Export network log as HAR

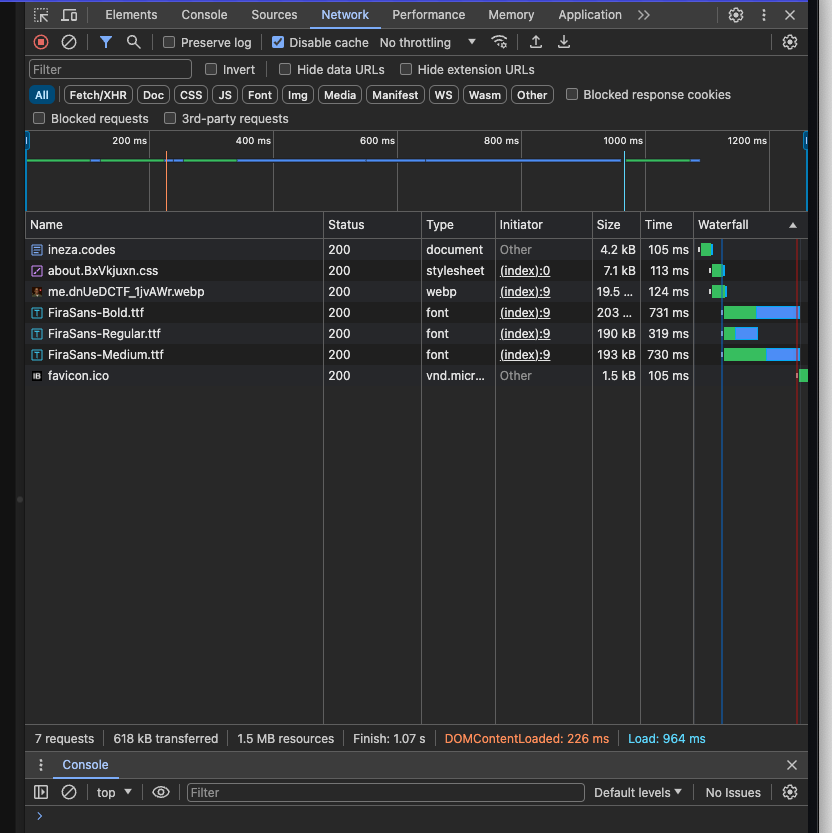563,42
